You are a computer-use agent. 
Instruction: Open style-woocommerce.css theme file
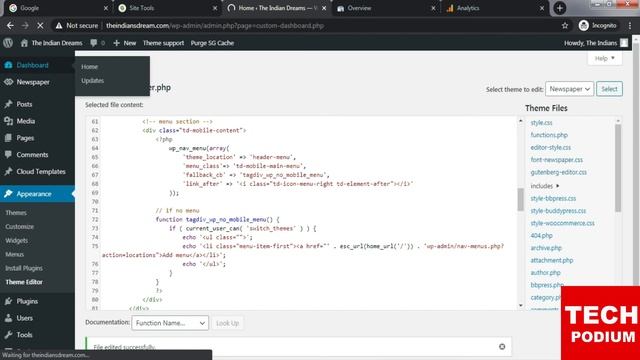pyautogui.click(x=562, y=223)
